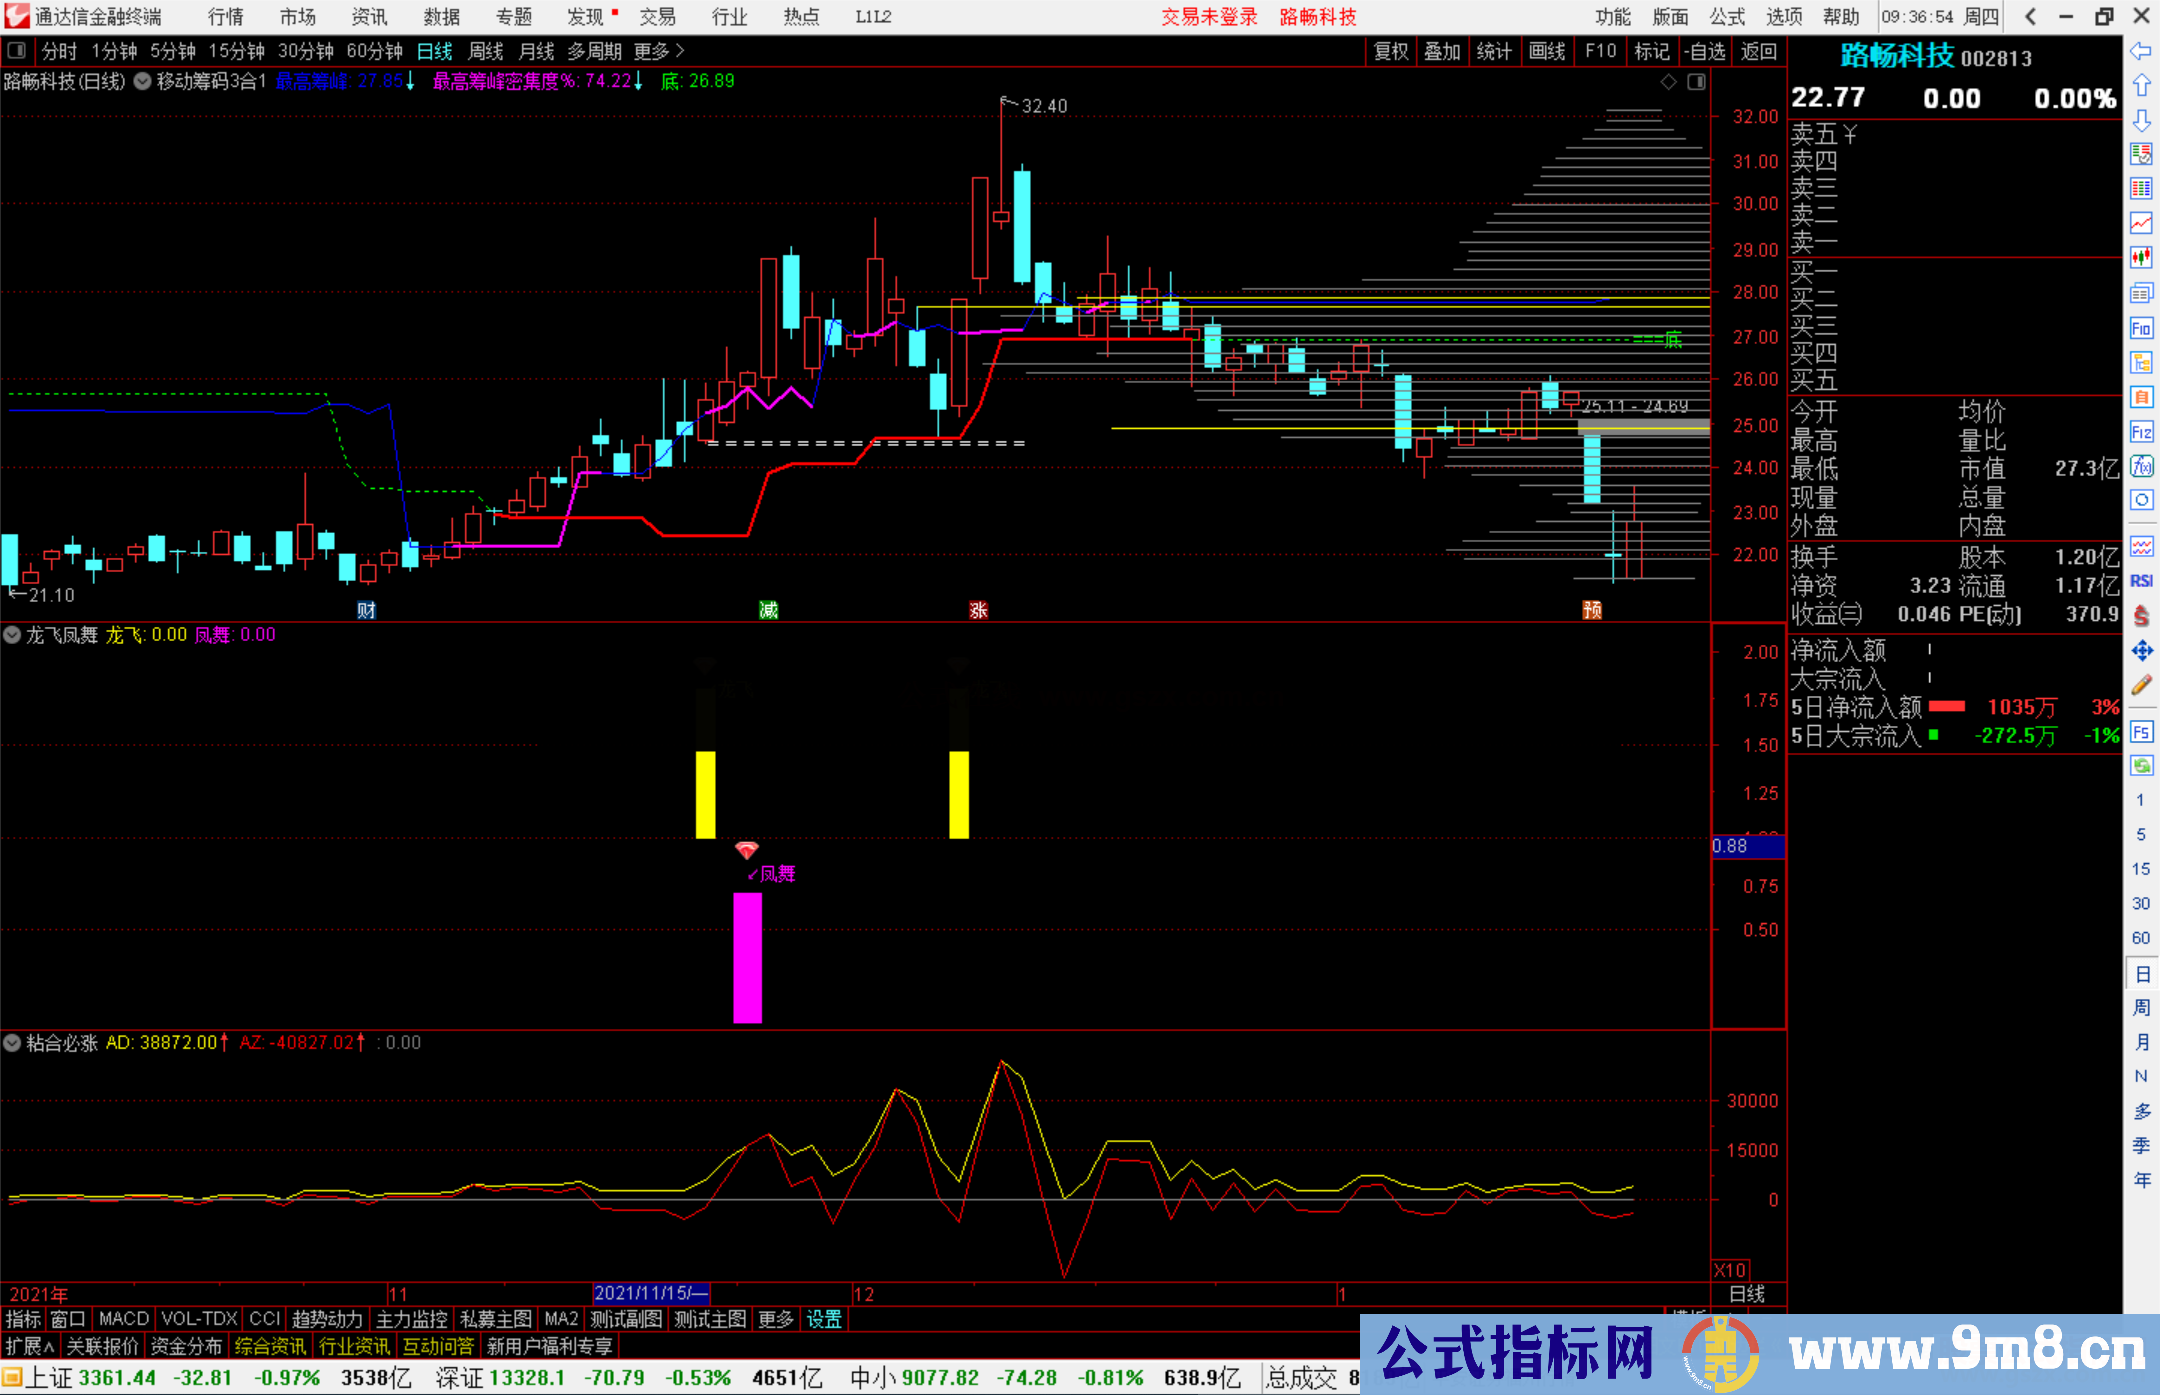Open the 行情 menu
This screenshot has width=2160, height=1395.
226,17
